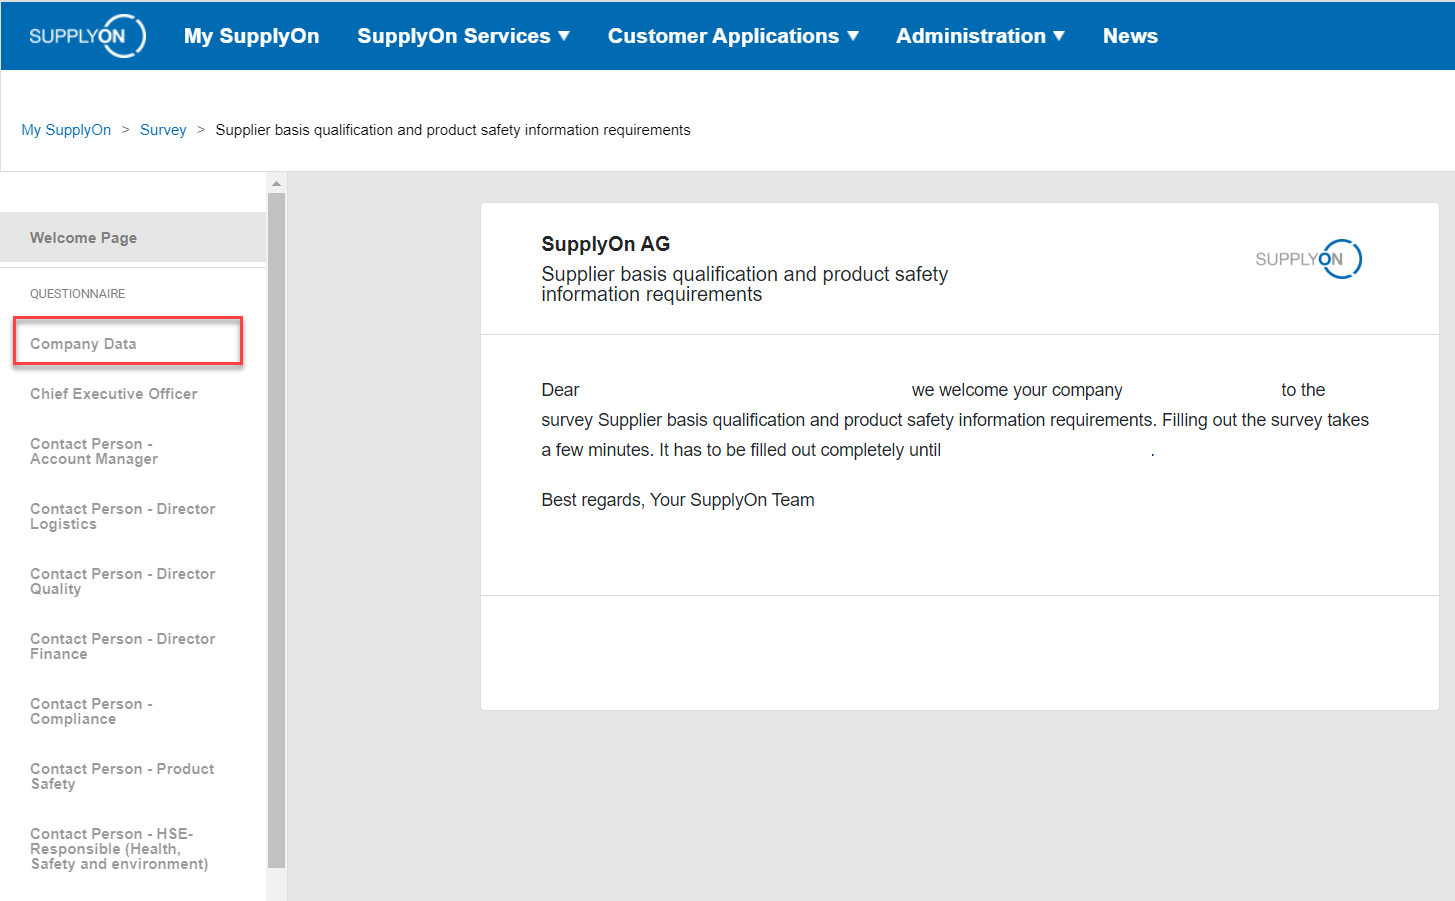The width and height of the screenshot is (1455, 901).
Task: Open the Chief Executive Officer section
Action: (114, 394)
